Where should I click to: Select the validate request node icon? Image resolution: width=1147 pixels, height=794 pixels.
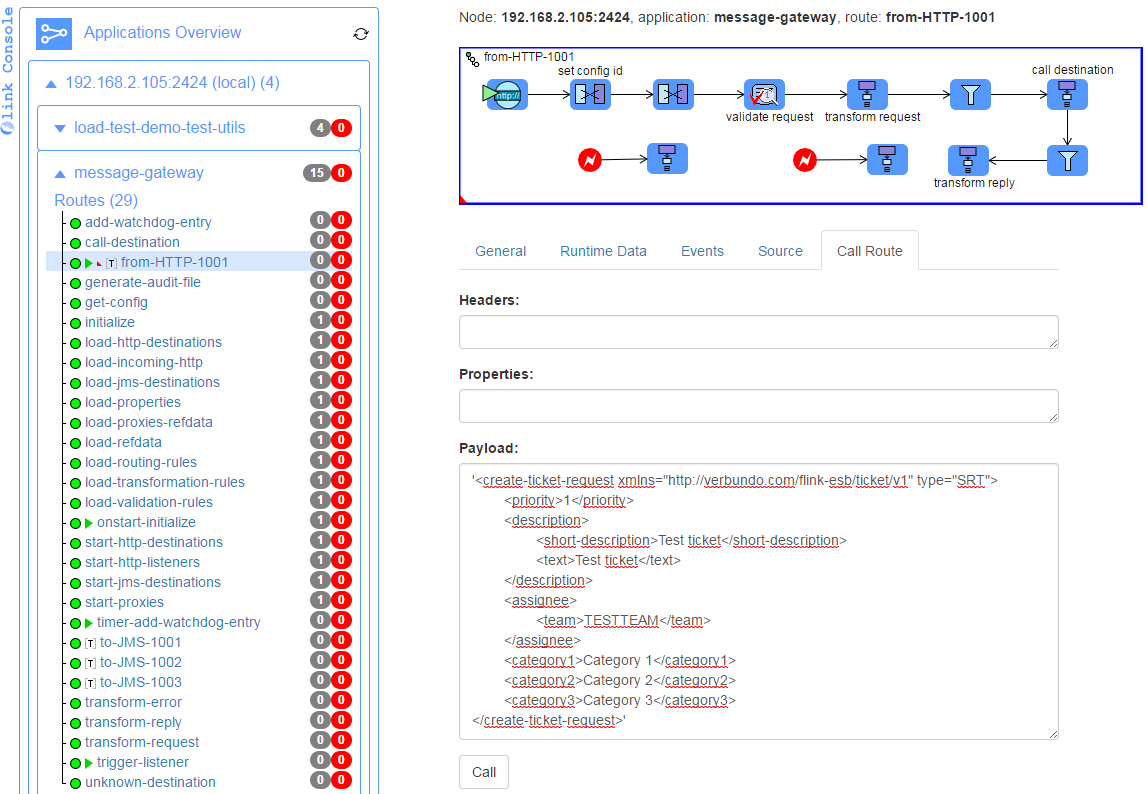click(764, 95)
